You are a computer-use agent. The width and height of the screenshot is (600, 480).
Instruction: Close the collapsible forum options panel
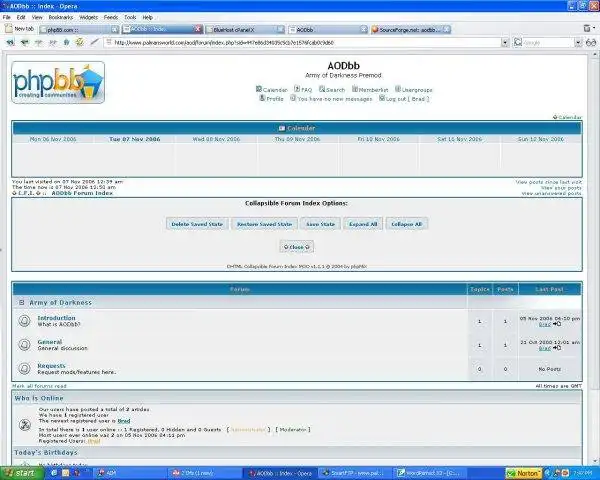coord(297,247)
